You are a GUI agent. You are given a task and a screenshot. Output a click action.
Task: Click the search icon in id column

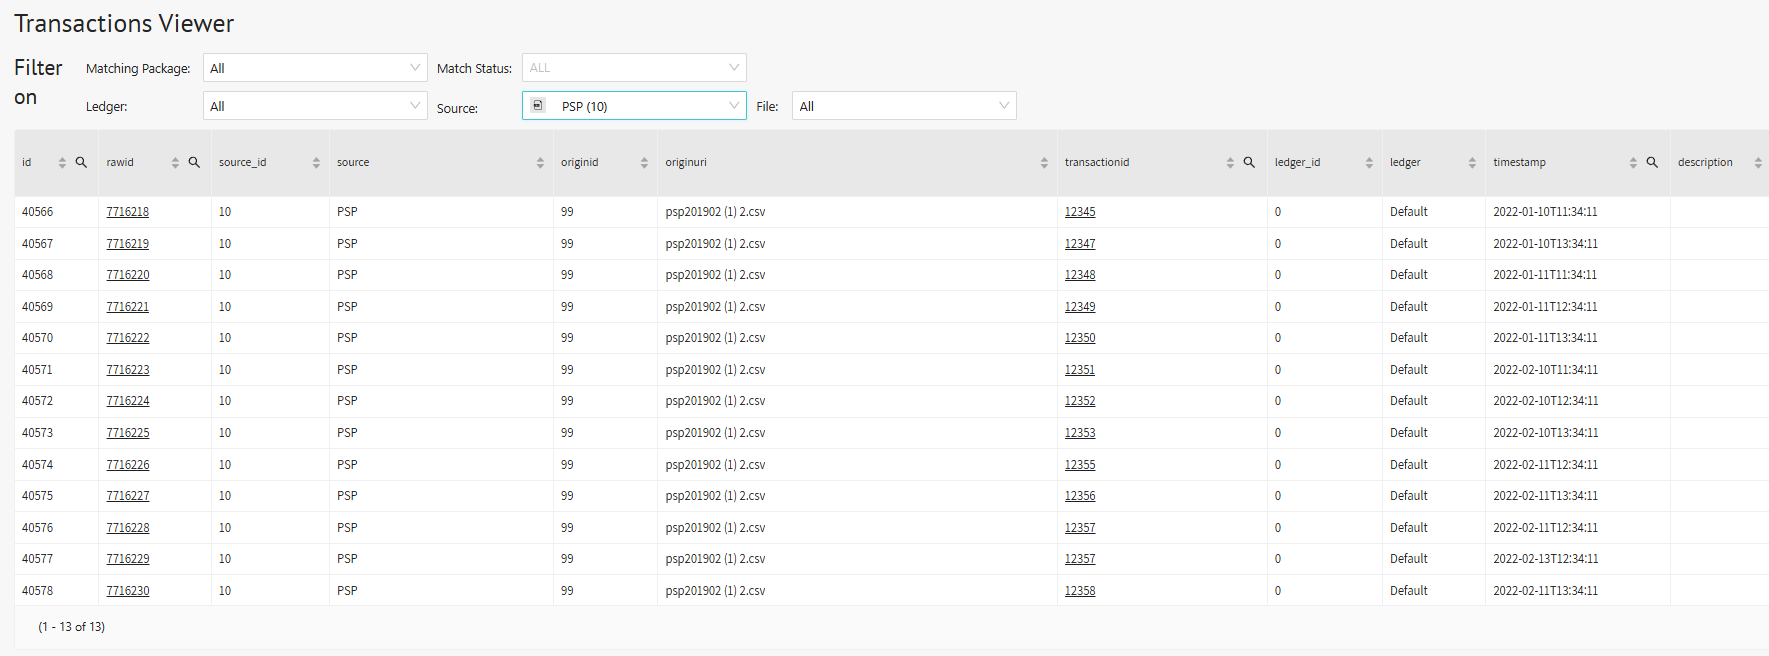(81, 162)
